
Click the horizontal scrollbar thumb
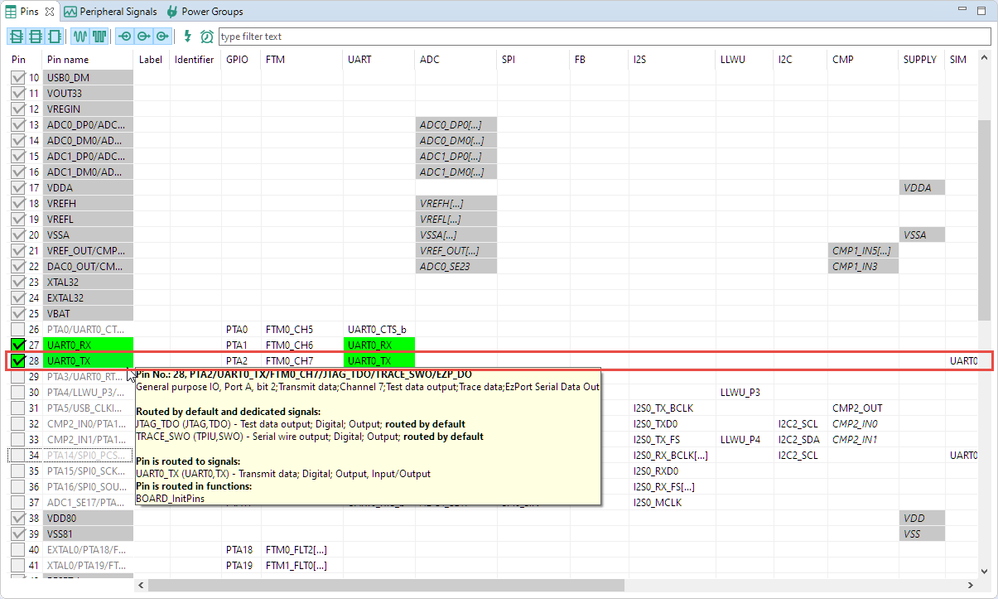386,585
